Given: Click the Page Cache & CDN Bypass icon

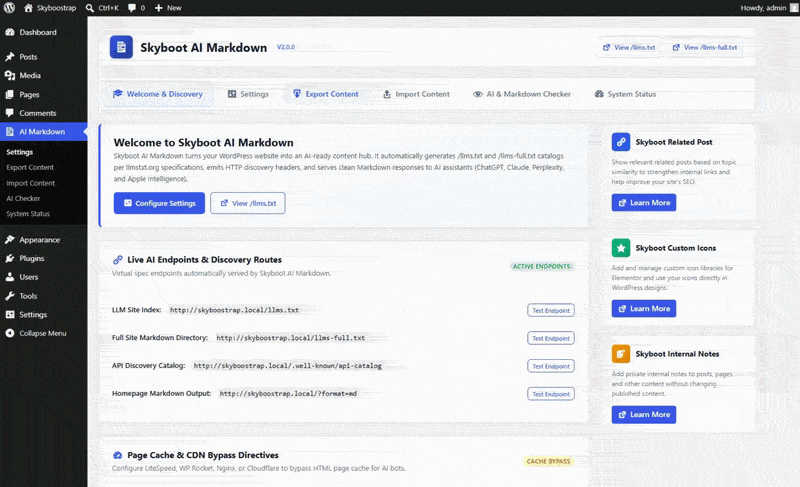Looking at the screenshot, I should click(x=117, y=455).
